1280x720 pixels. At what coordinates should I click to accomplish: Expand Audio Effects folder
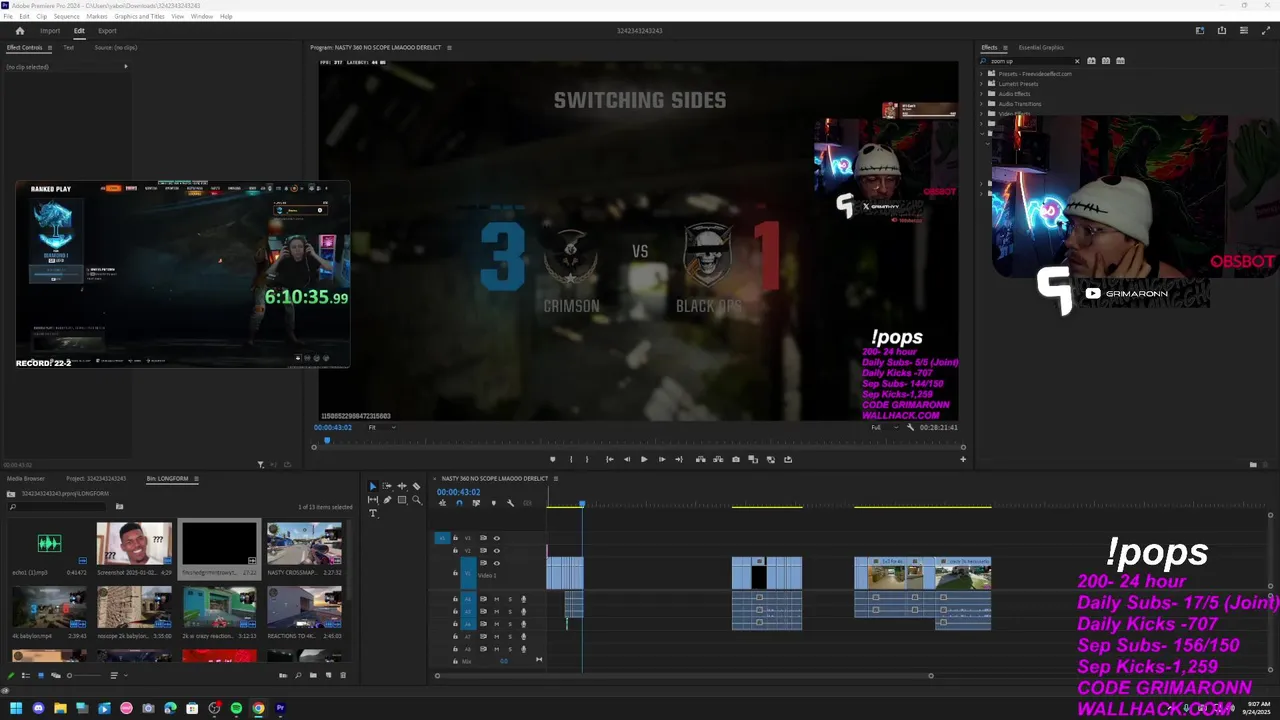pos(982,94)
